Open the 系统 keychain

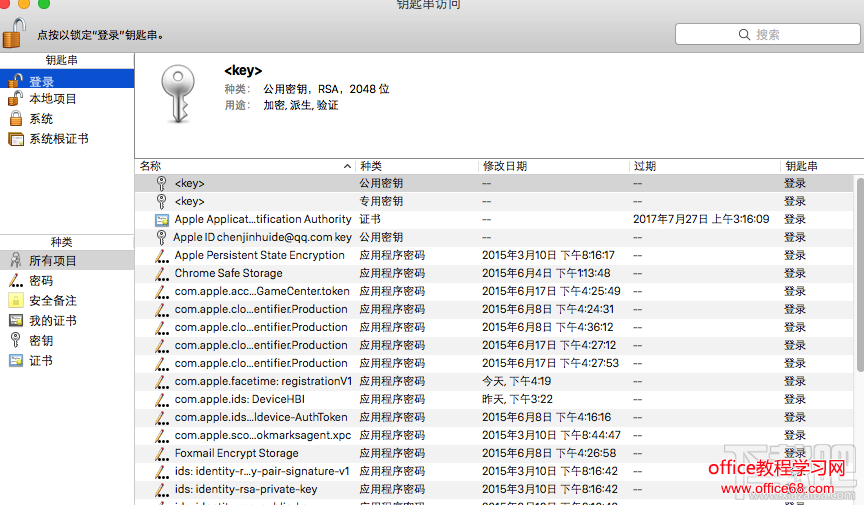(41, 119)
